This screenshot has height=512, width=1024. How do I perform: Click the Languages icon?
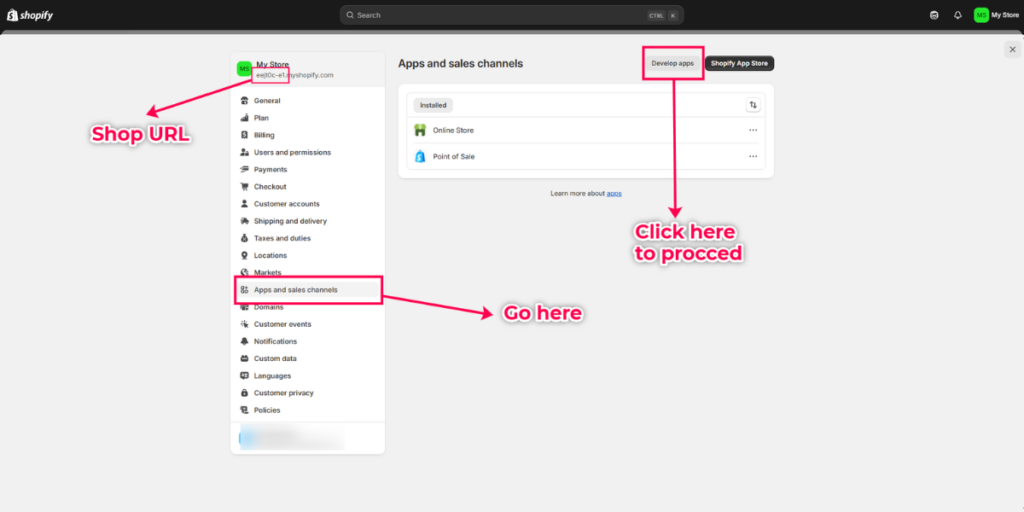(244, 376)
